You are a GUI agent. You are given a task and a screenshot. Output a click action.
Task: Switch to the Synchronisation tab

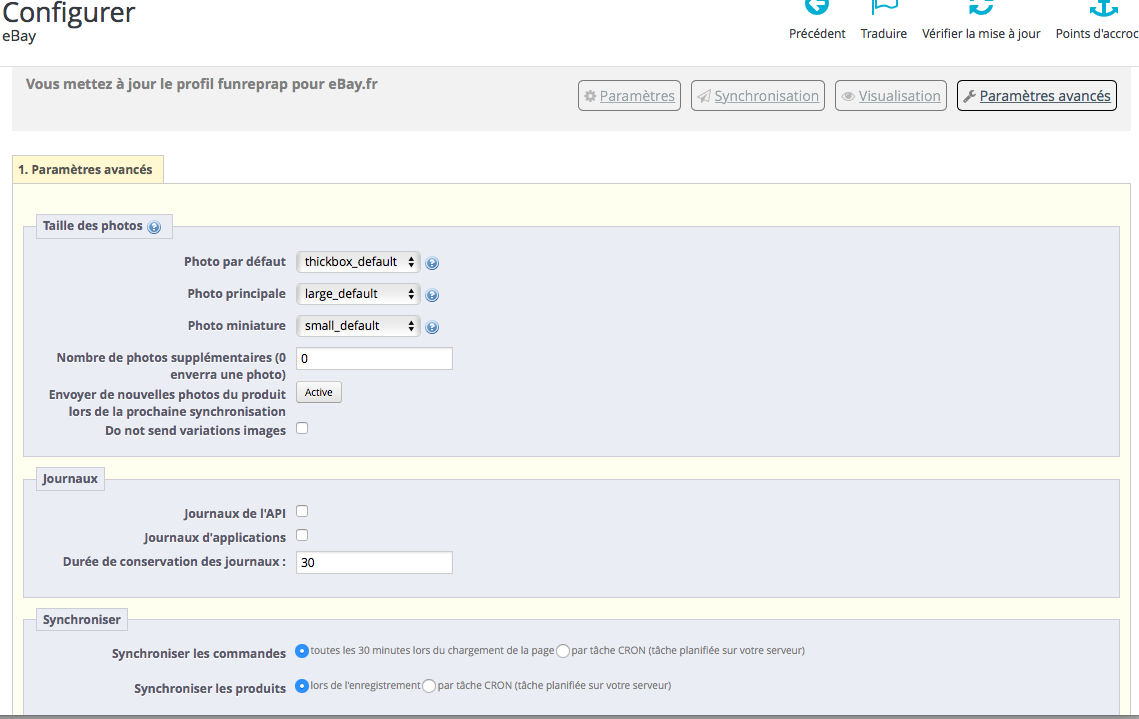758,96
